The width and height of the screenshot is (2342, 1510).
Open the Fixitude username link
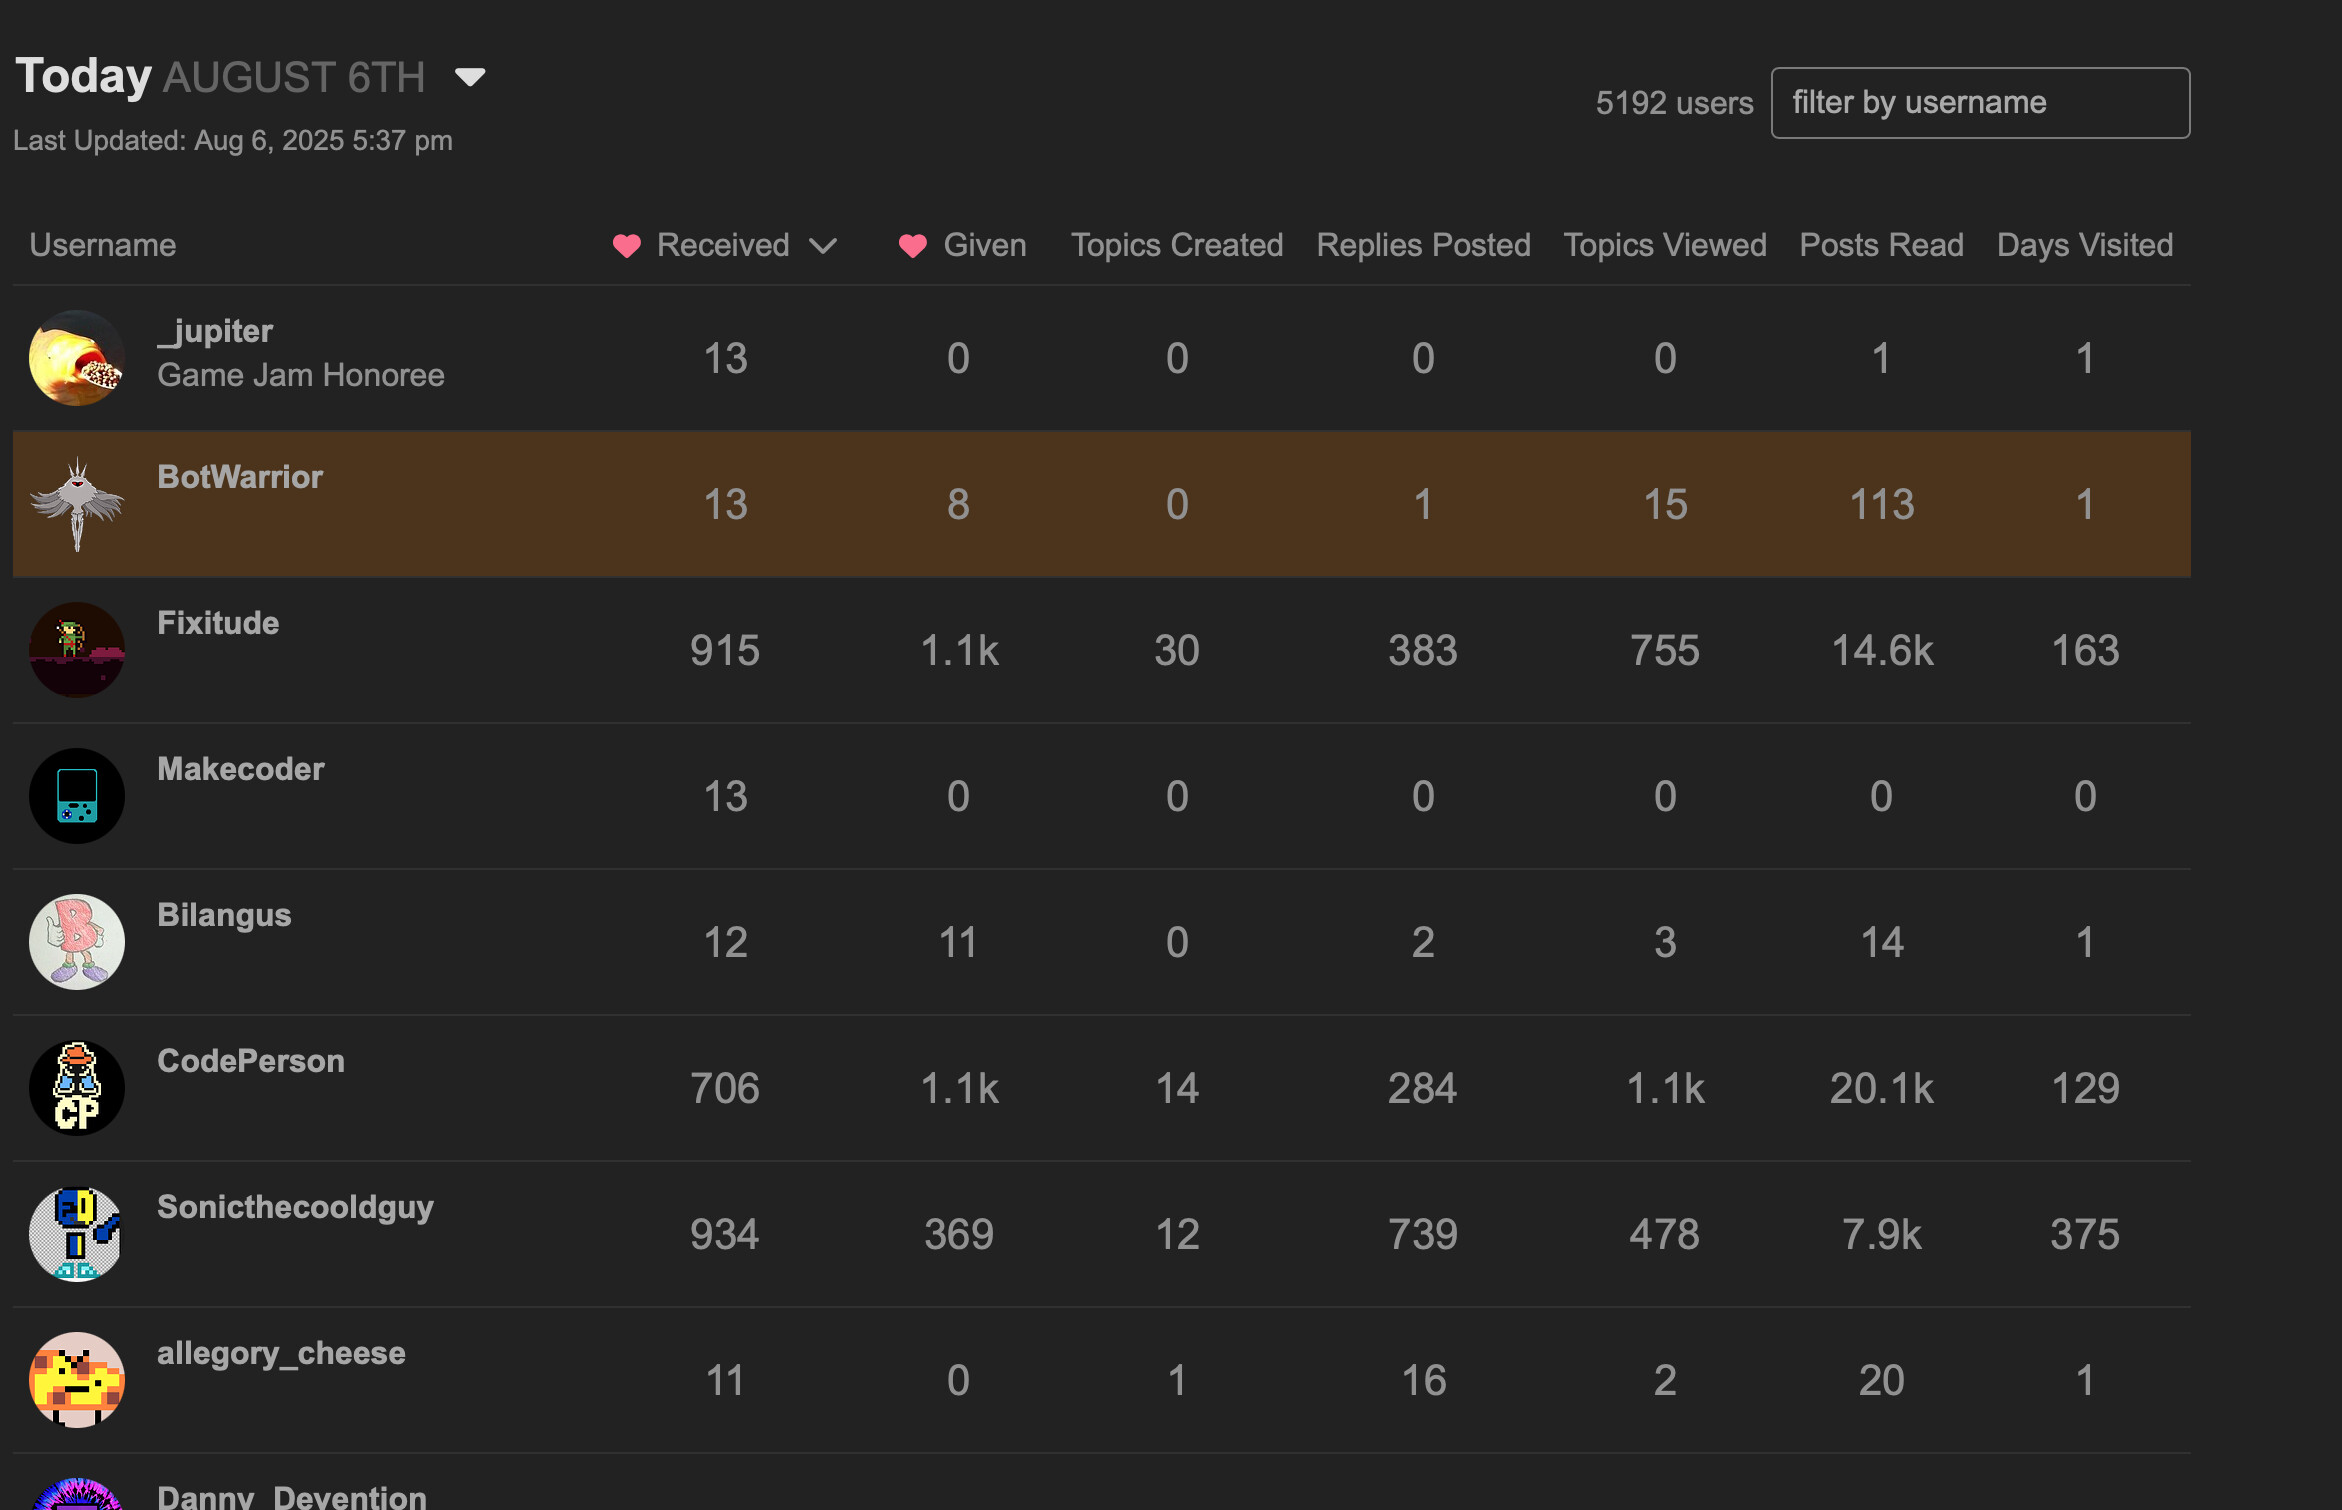218,623
